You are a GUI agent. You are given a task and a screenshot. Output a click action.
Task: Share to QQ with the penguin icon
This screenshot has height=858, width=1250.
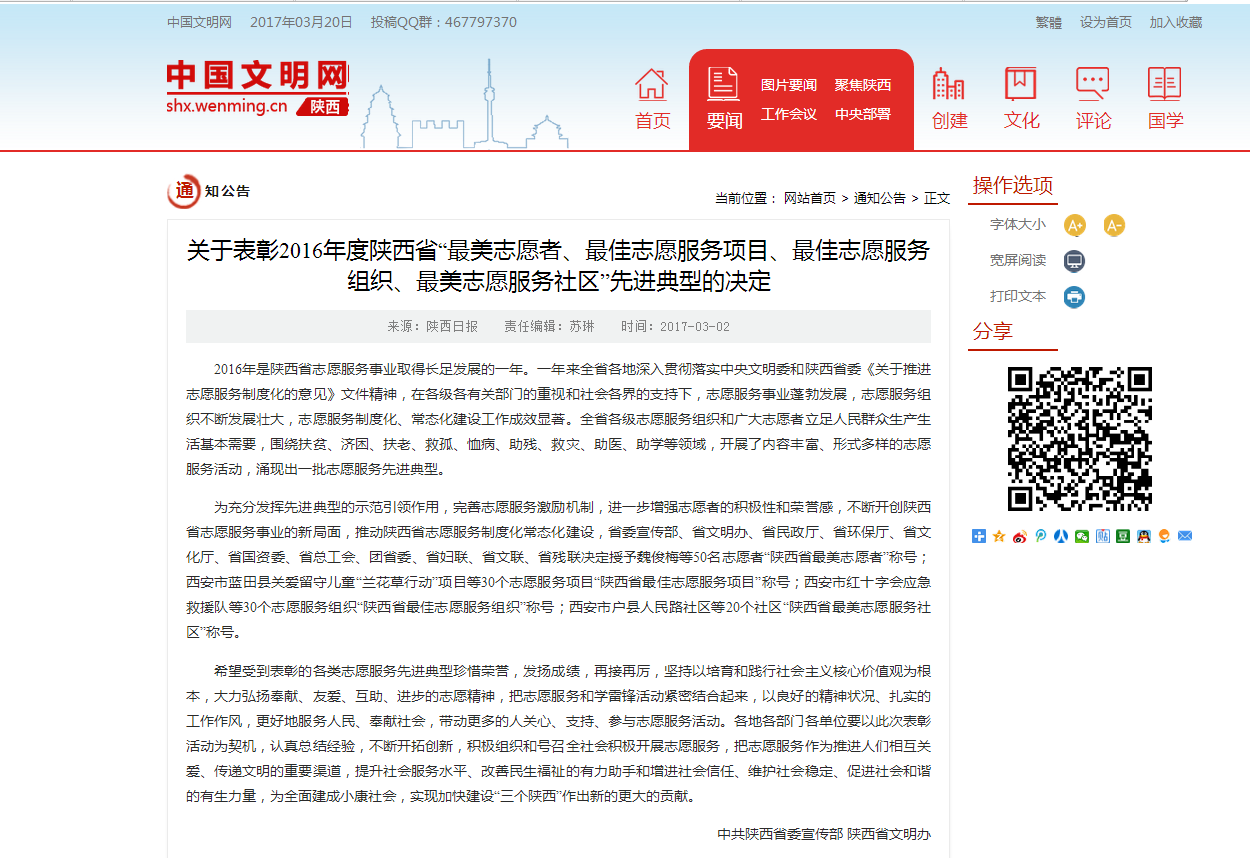point(1143,536)
